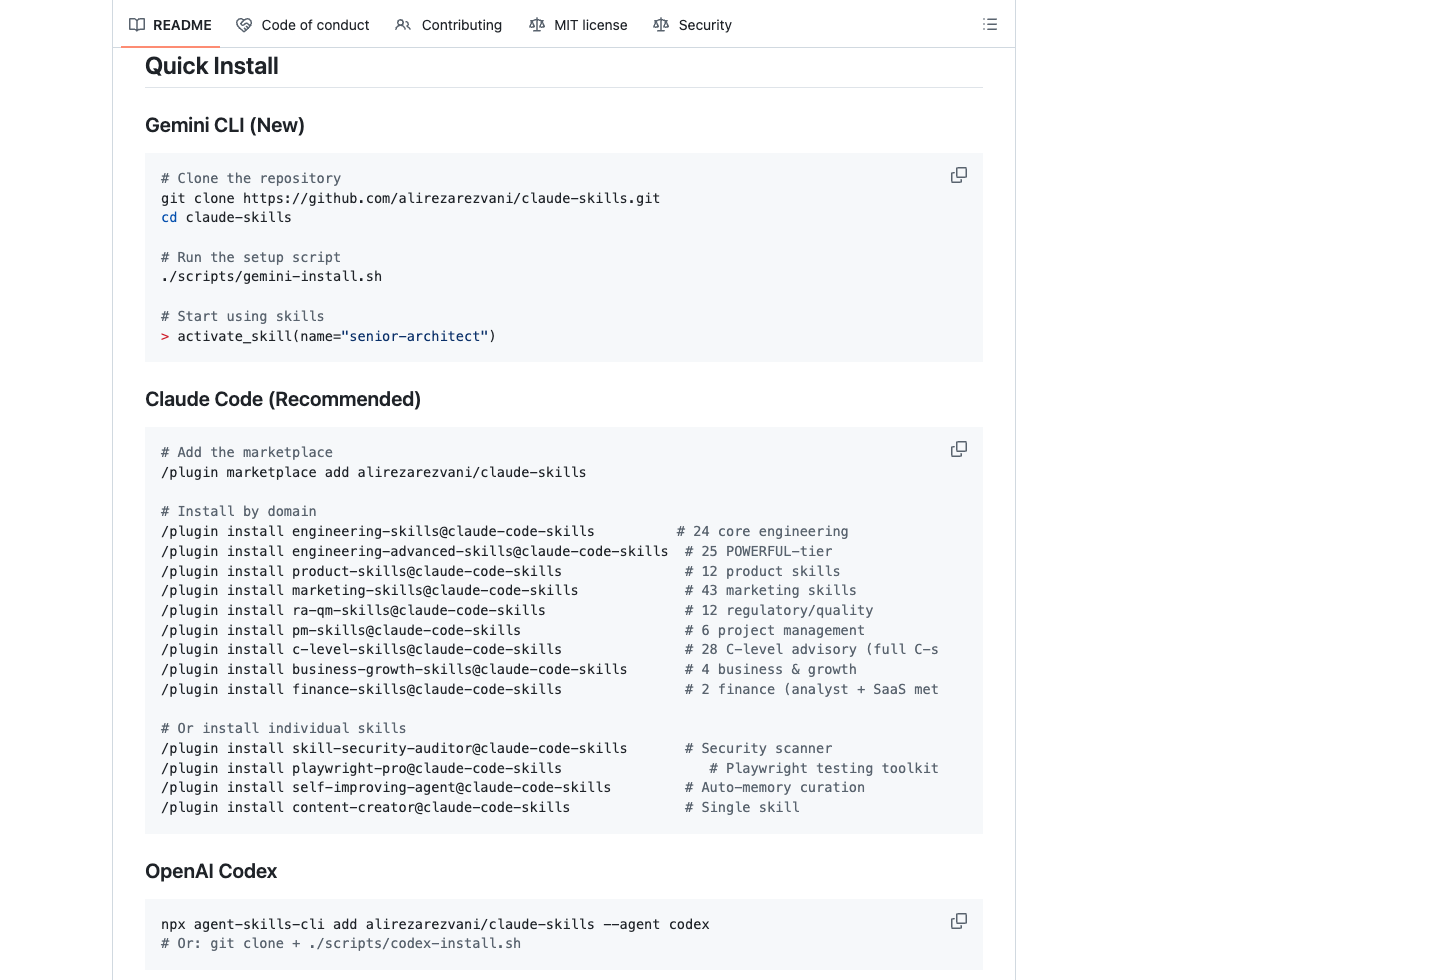Click the Gemini CLI (New) heading

coord(225,125)
